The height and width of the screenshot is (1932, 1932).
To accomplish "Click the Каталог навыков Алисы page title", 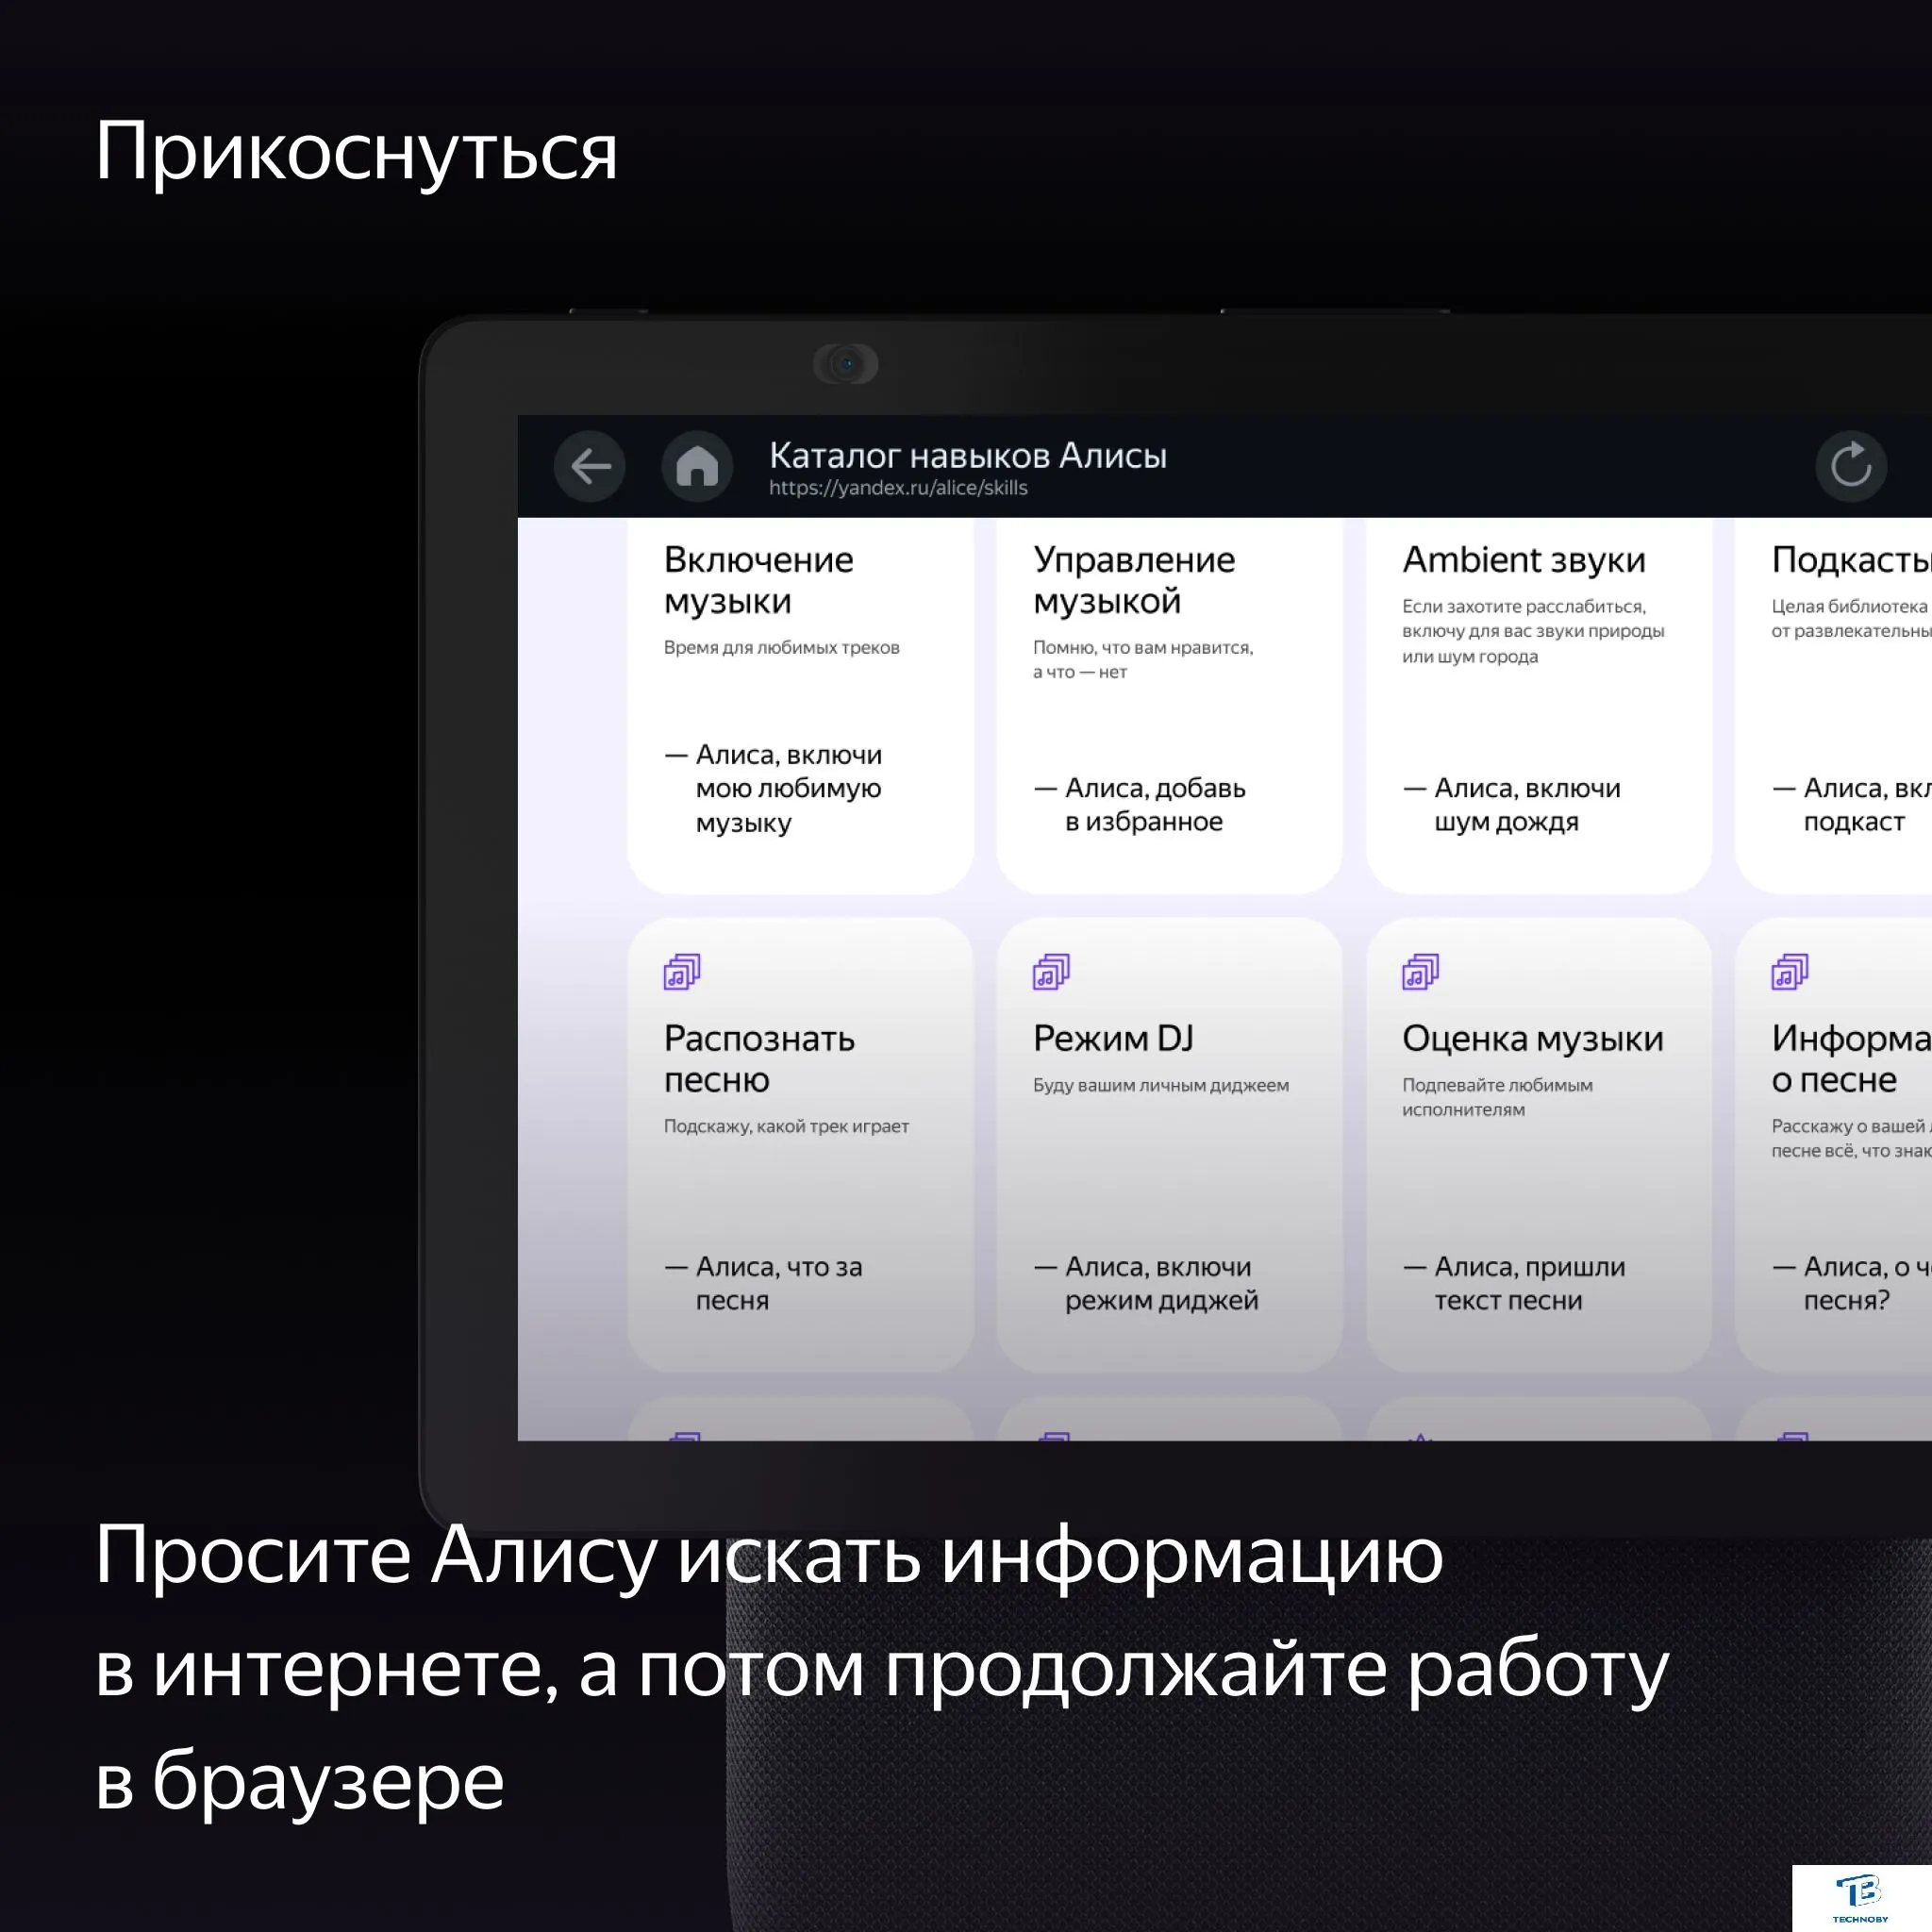I will coord(967,456).
